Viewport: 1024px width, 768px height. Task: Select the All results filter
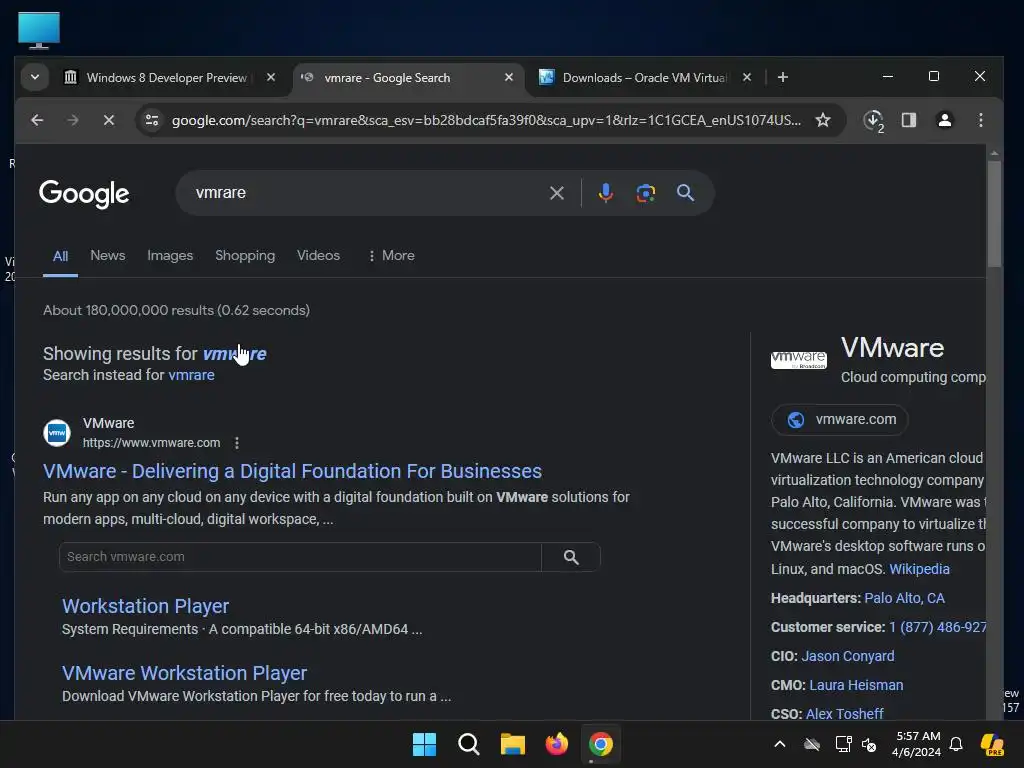(60, 256)
